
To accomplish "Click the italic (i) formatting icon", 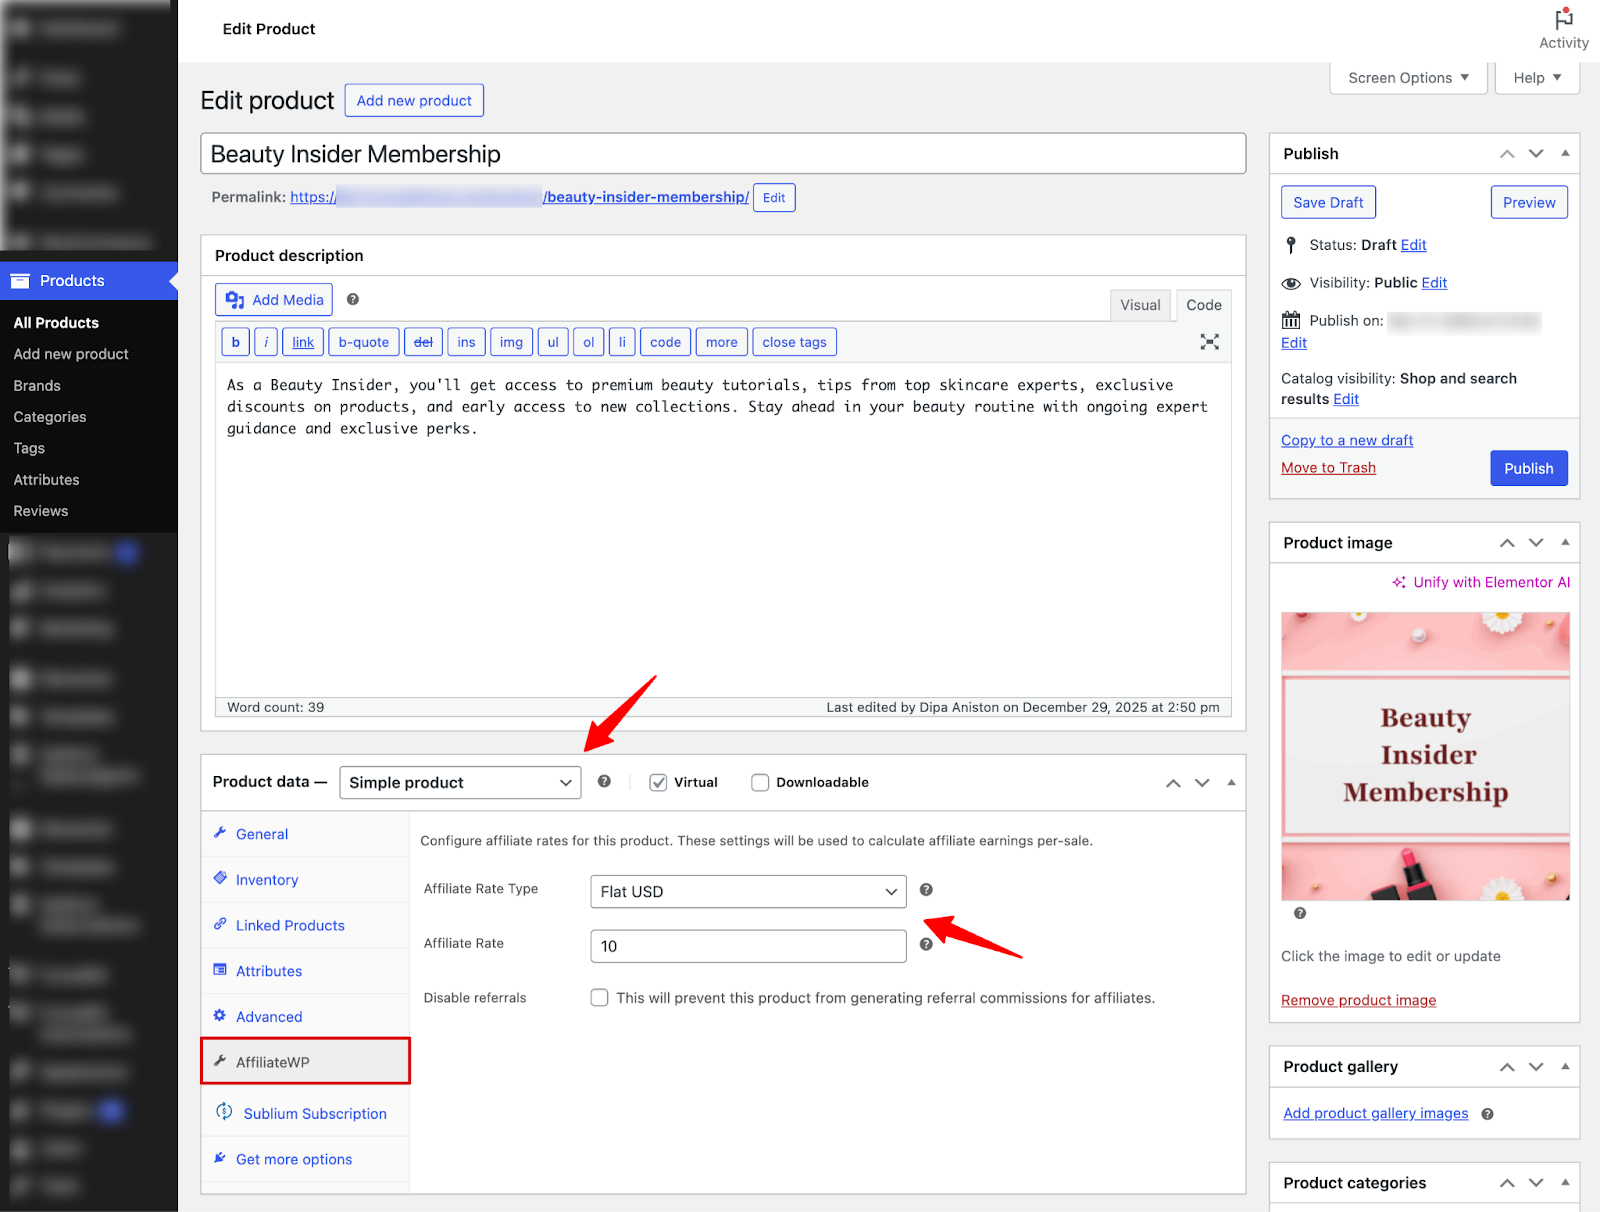I will [x=265, y=341].
